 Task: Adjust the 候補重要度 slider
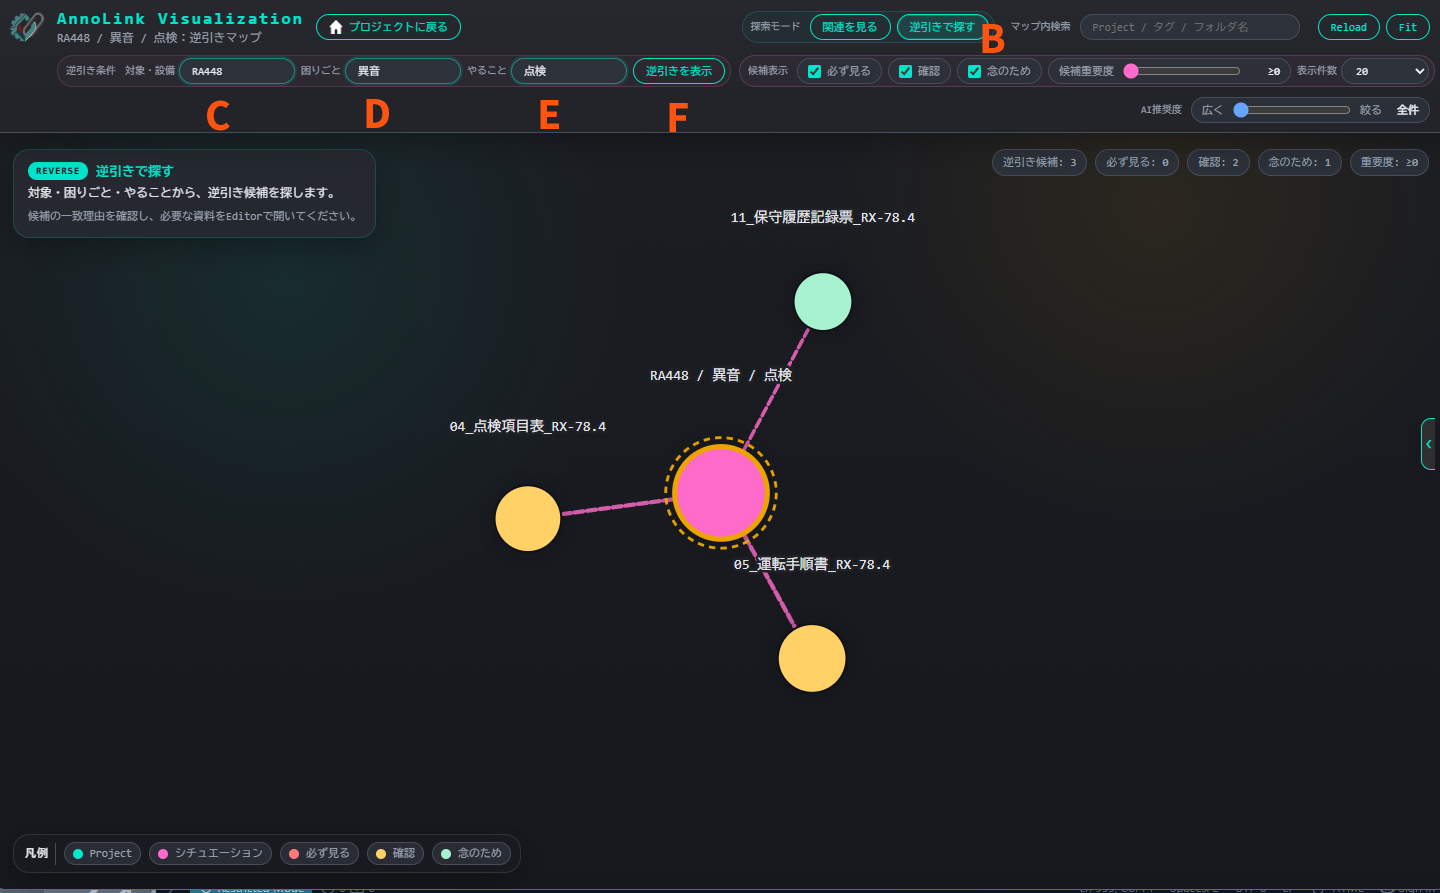click(1184, 71)
